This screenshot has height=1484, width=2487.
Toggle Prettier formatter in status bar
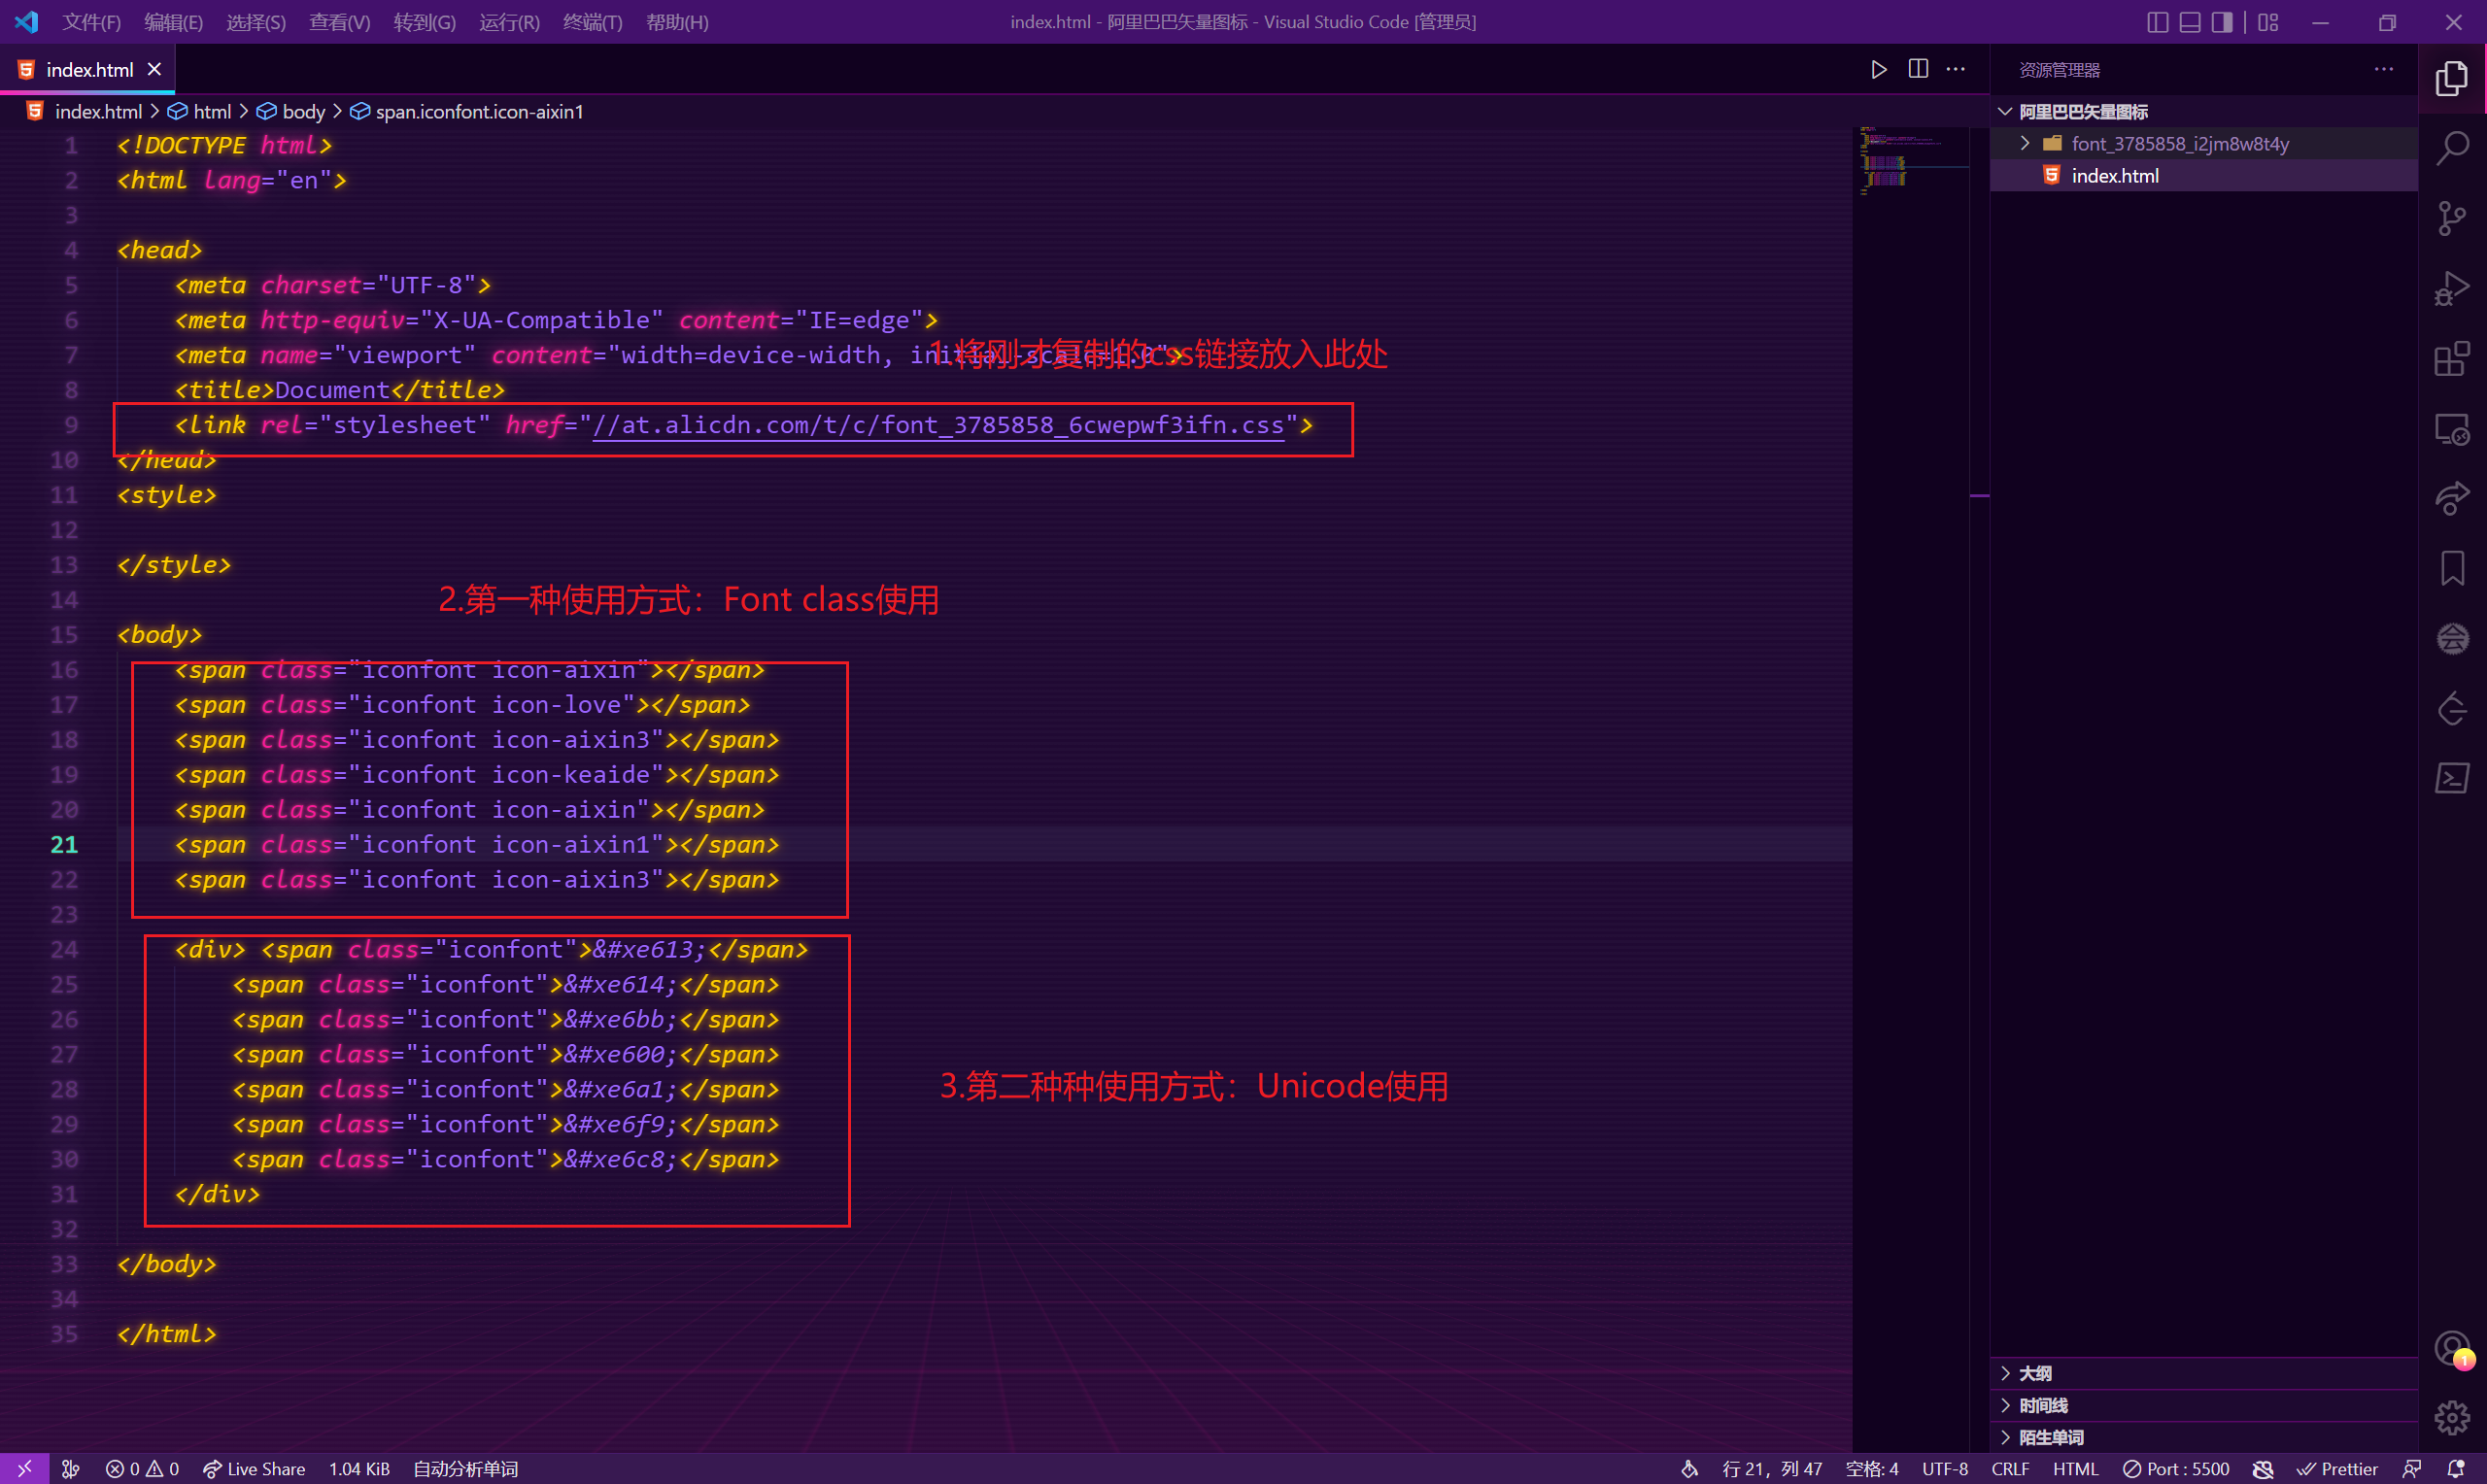coord(2336,1468)
